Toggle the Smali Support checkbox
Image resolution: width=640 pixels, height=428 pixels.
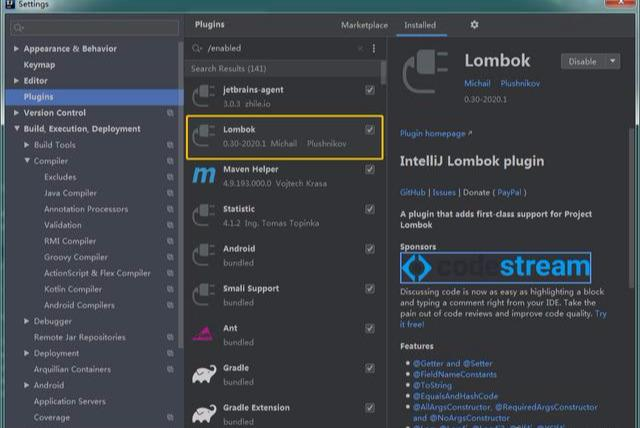click(369, 289)
